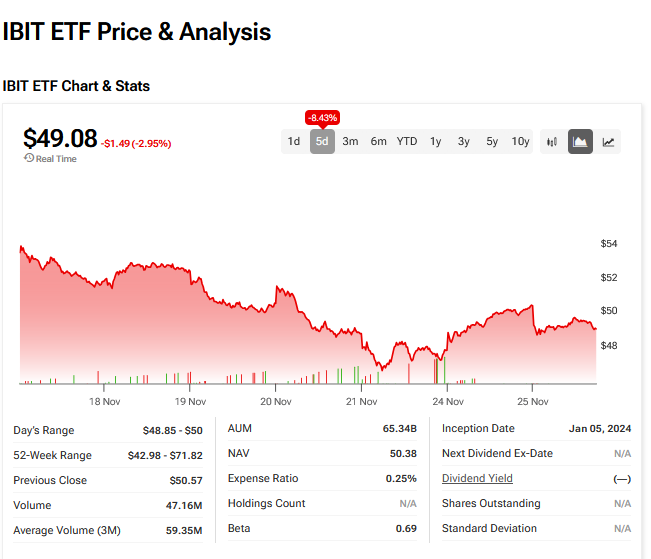Image resolution: width=651 pixels, height=559 pixels.
Task: Select the area chart type icon
Action: coord(580,142)
